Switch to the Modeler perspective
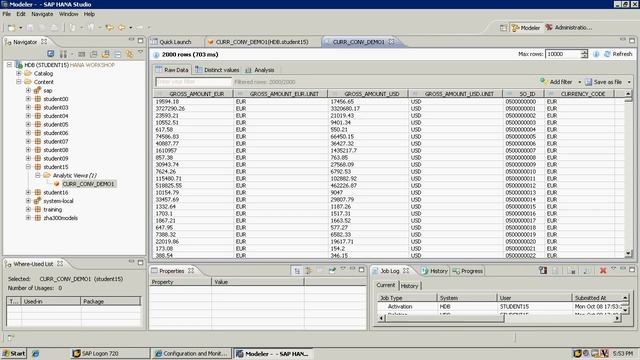 click(x=526, y=28)
